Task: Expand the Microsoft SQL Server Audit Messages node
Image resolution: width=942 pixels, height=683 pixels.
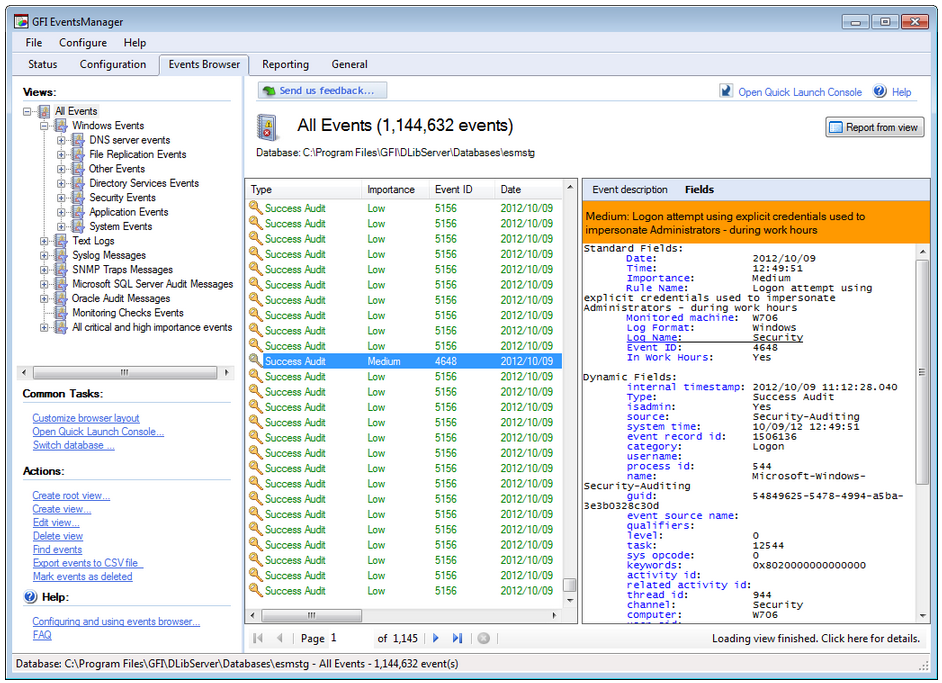Action: [x=44, y=284]
